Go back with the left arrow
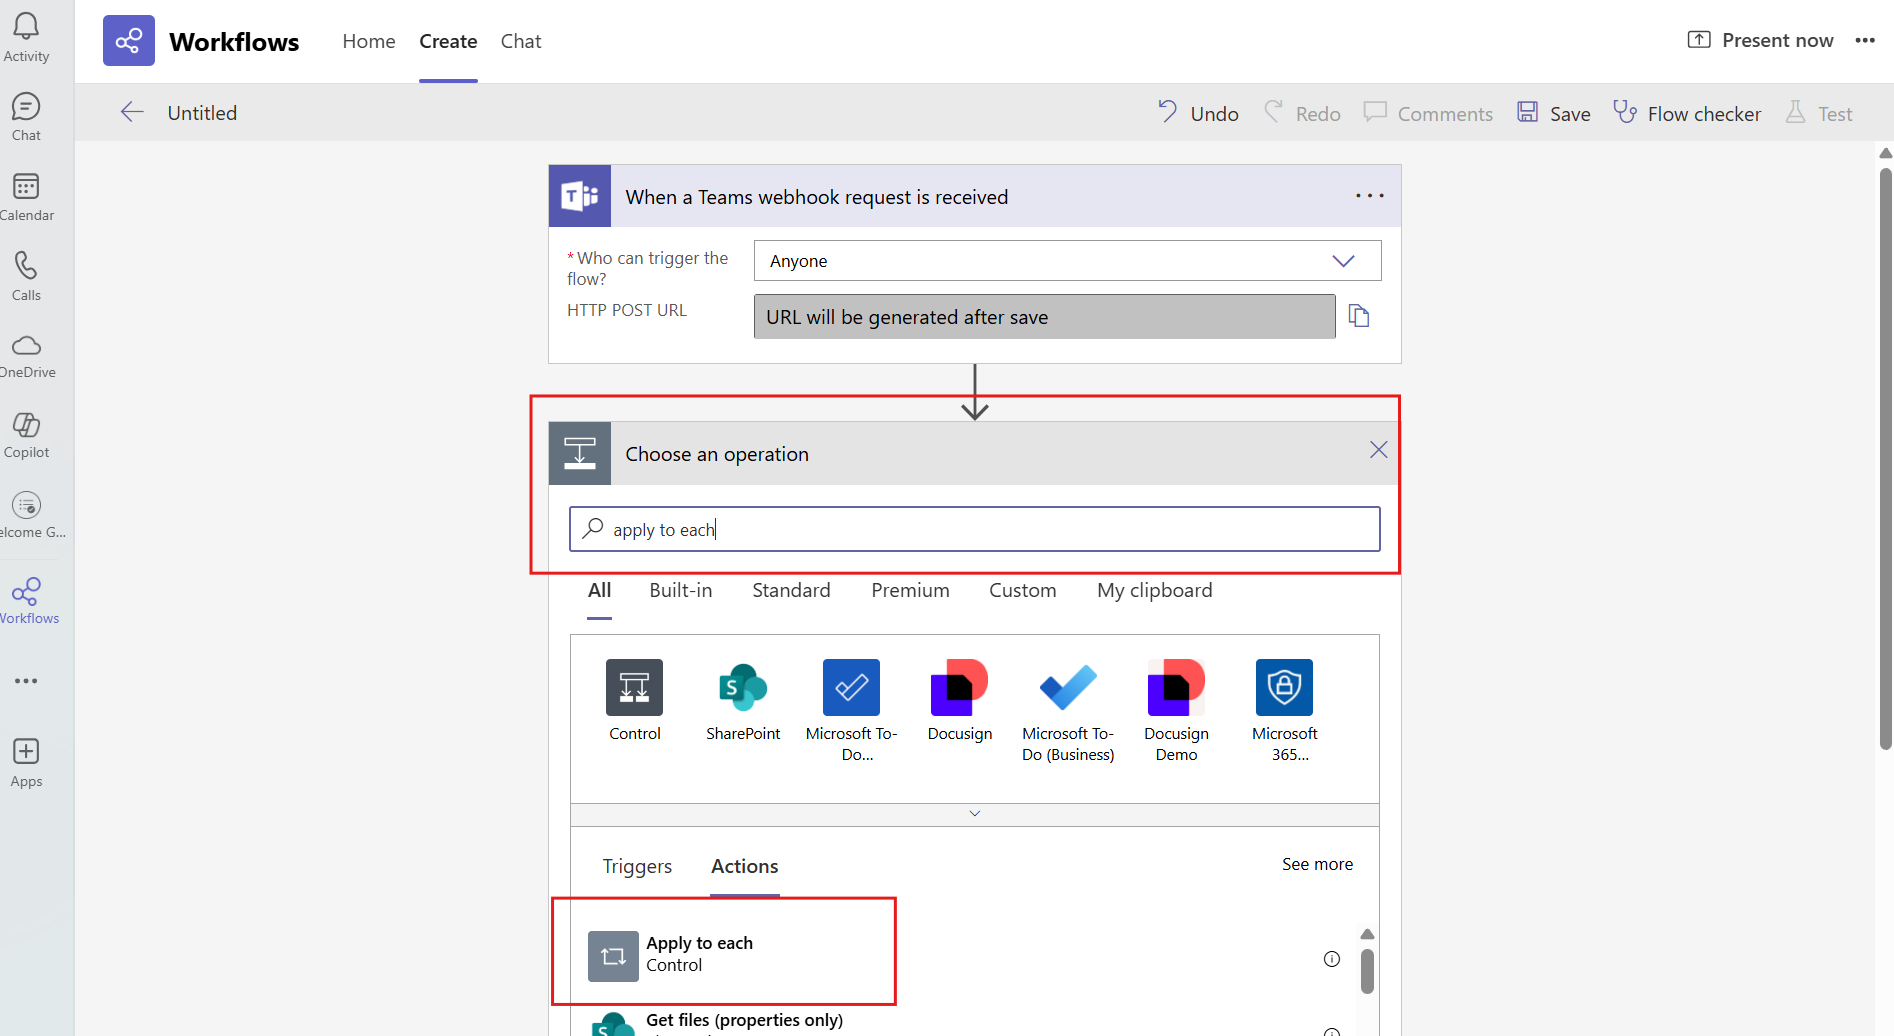Image resolution: width=1894 pixels, height=1036 pixels. pos(132,112)
